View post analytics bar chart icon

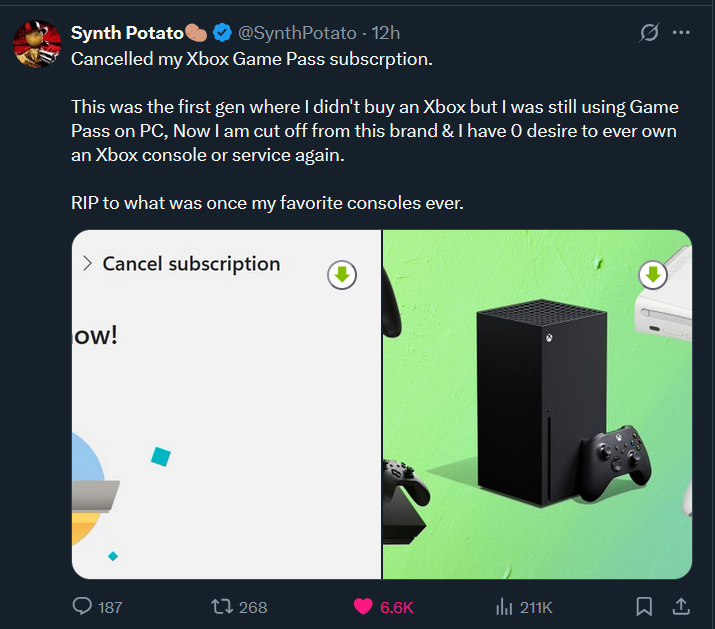[x=504, y=606]
